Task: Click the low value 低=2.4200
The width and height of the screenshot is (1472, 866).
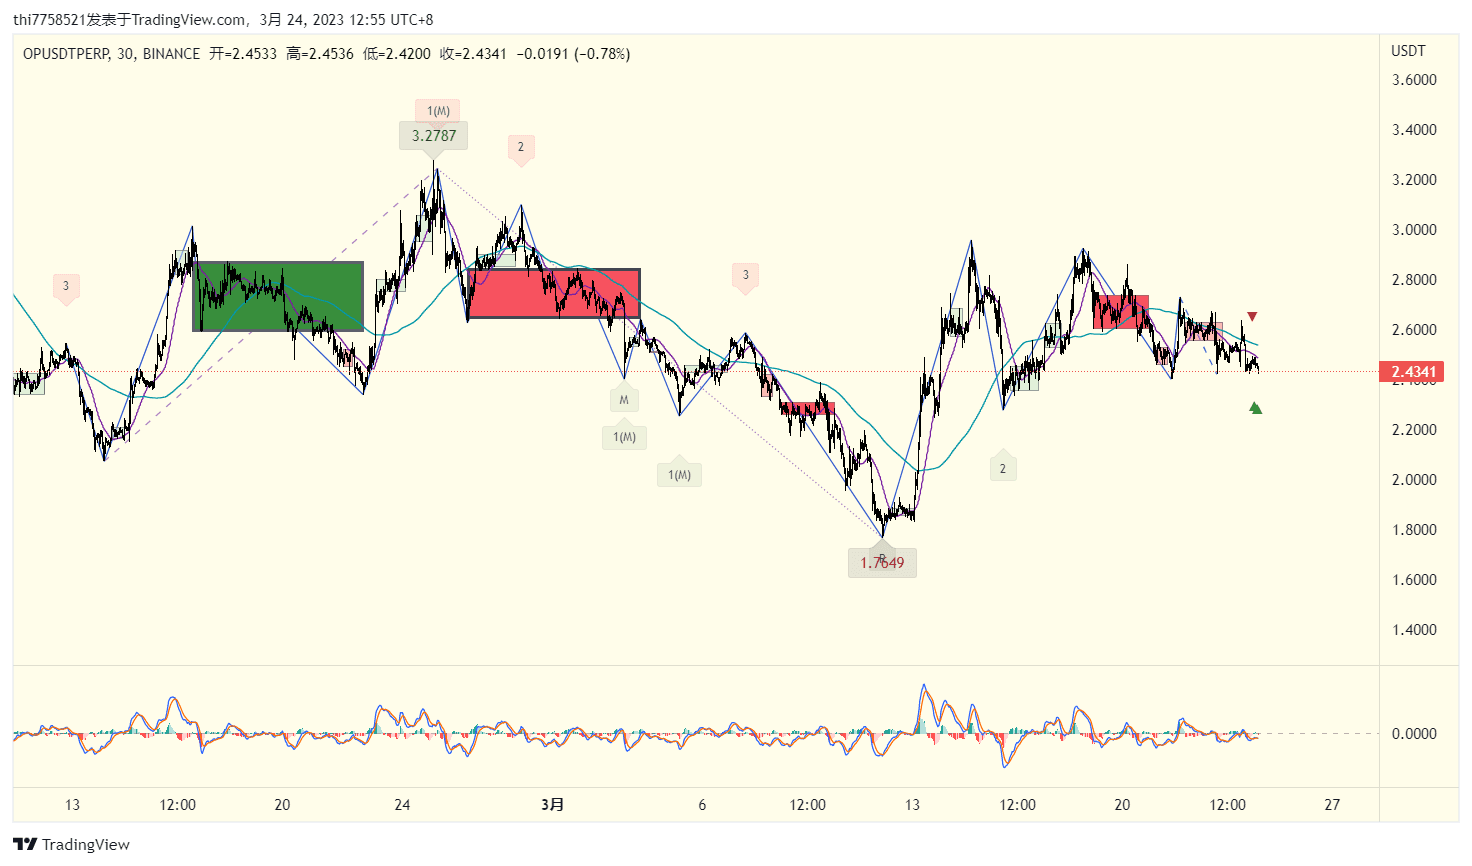Action: (x=397, y=54)
